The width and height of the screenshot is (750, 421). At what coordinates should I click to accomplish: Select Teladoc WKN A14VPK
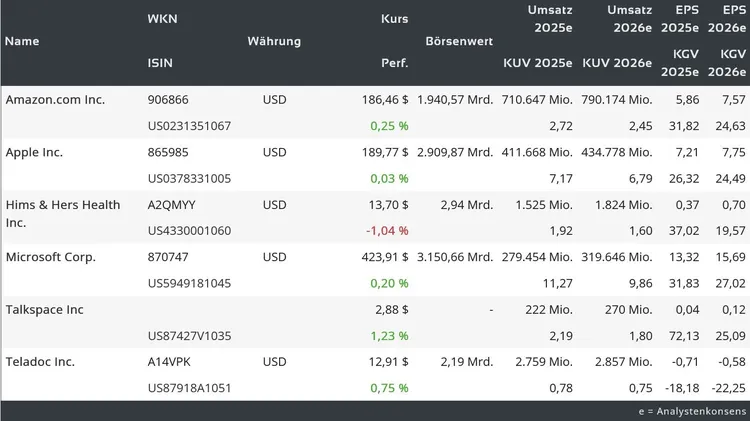point(169,362)
